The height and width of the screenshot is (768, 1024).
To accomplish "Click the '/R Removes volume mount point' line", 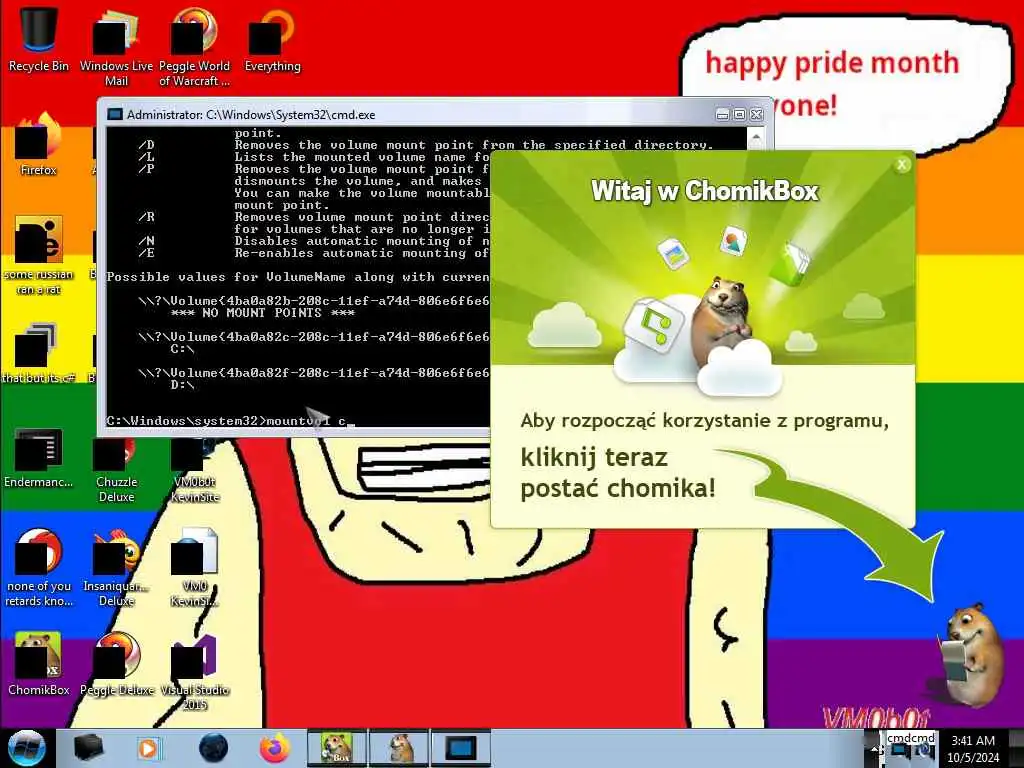I will [x=313, y=217].
